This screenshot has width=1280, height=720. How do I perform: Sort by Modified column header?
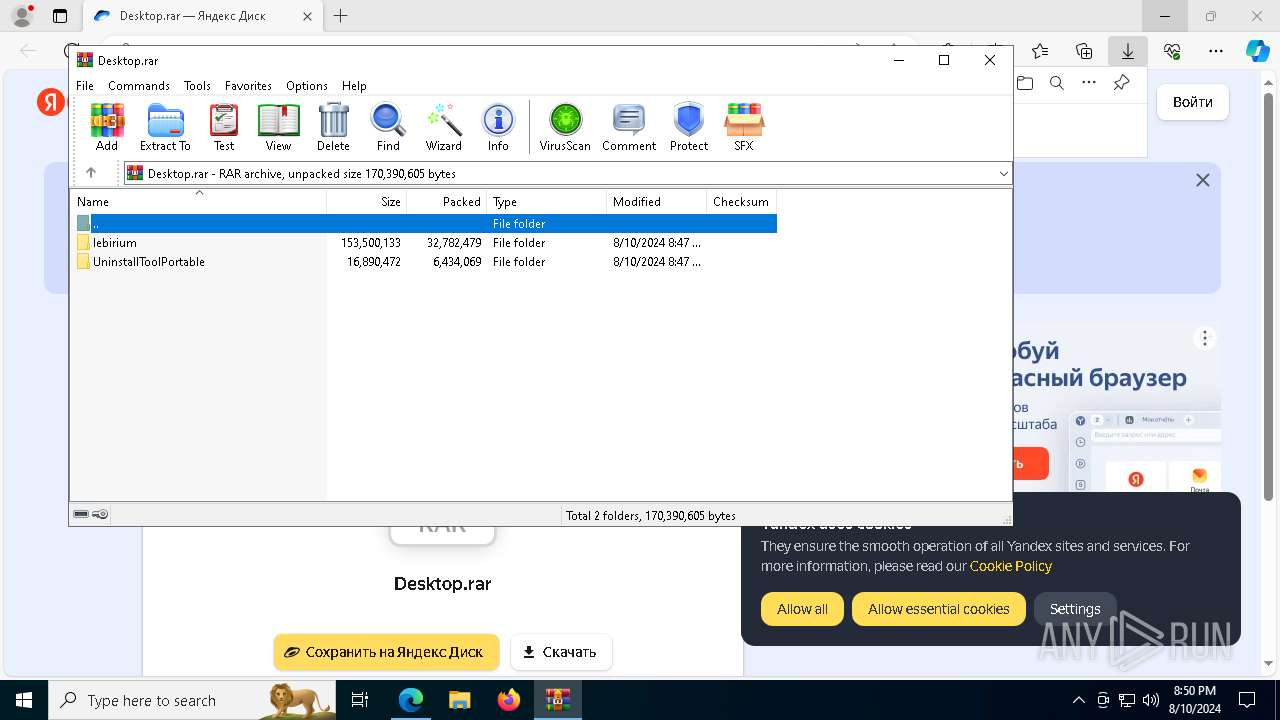(657, 202)
